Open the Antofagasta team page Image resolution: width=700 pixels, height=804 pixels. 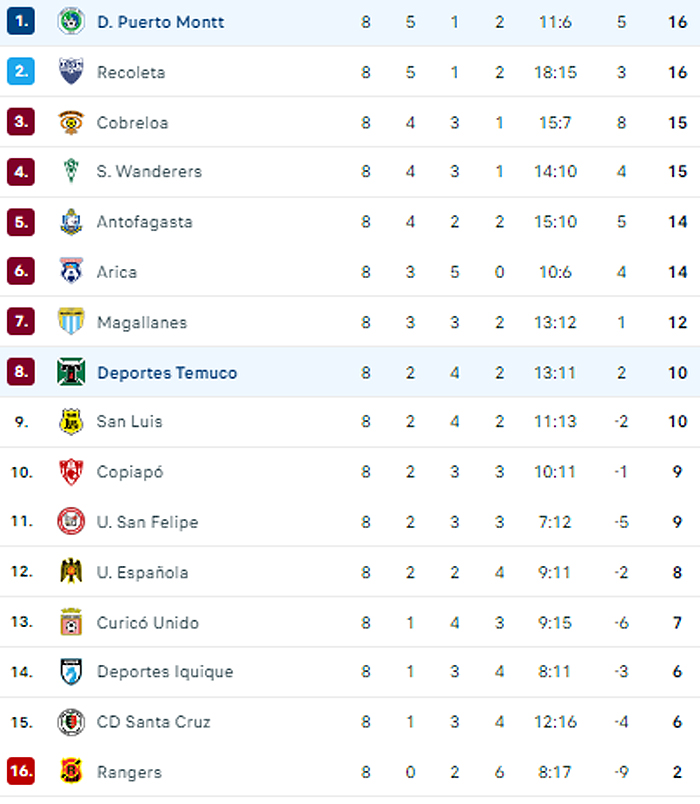tap(144, 222)
